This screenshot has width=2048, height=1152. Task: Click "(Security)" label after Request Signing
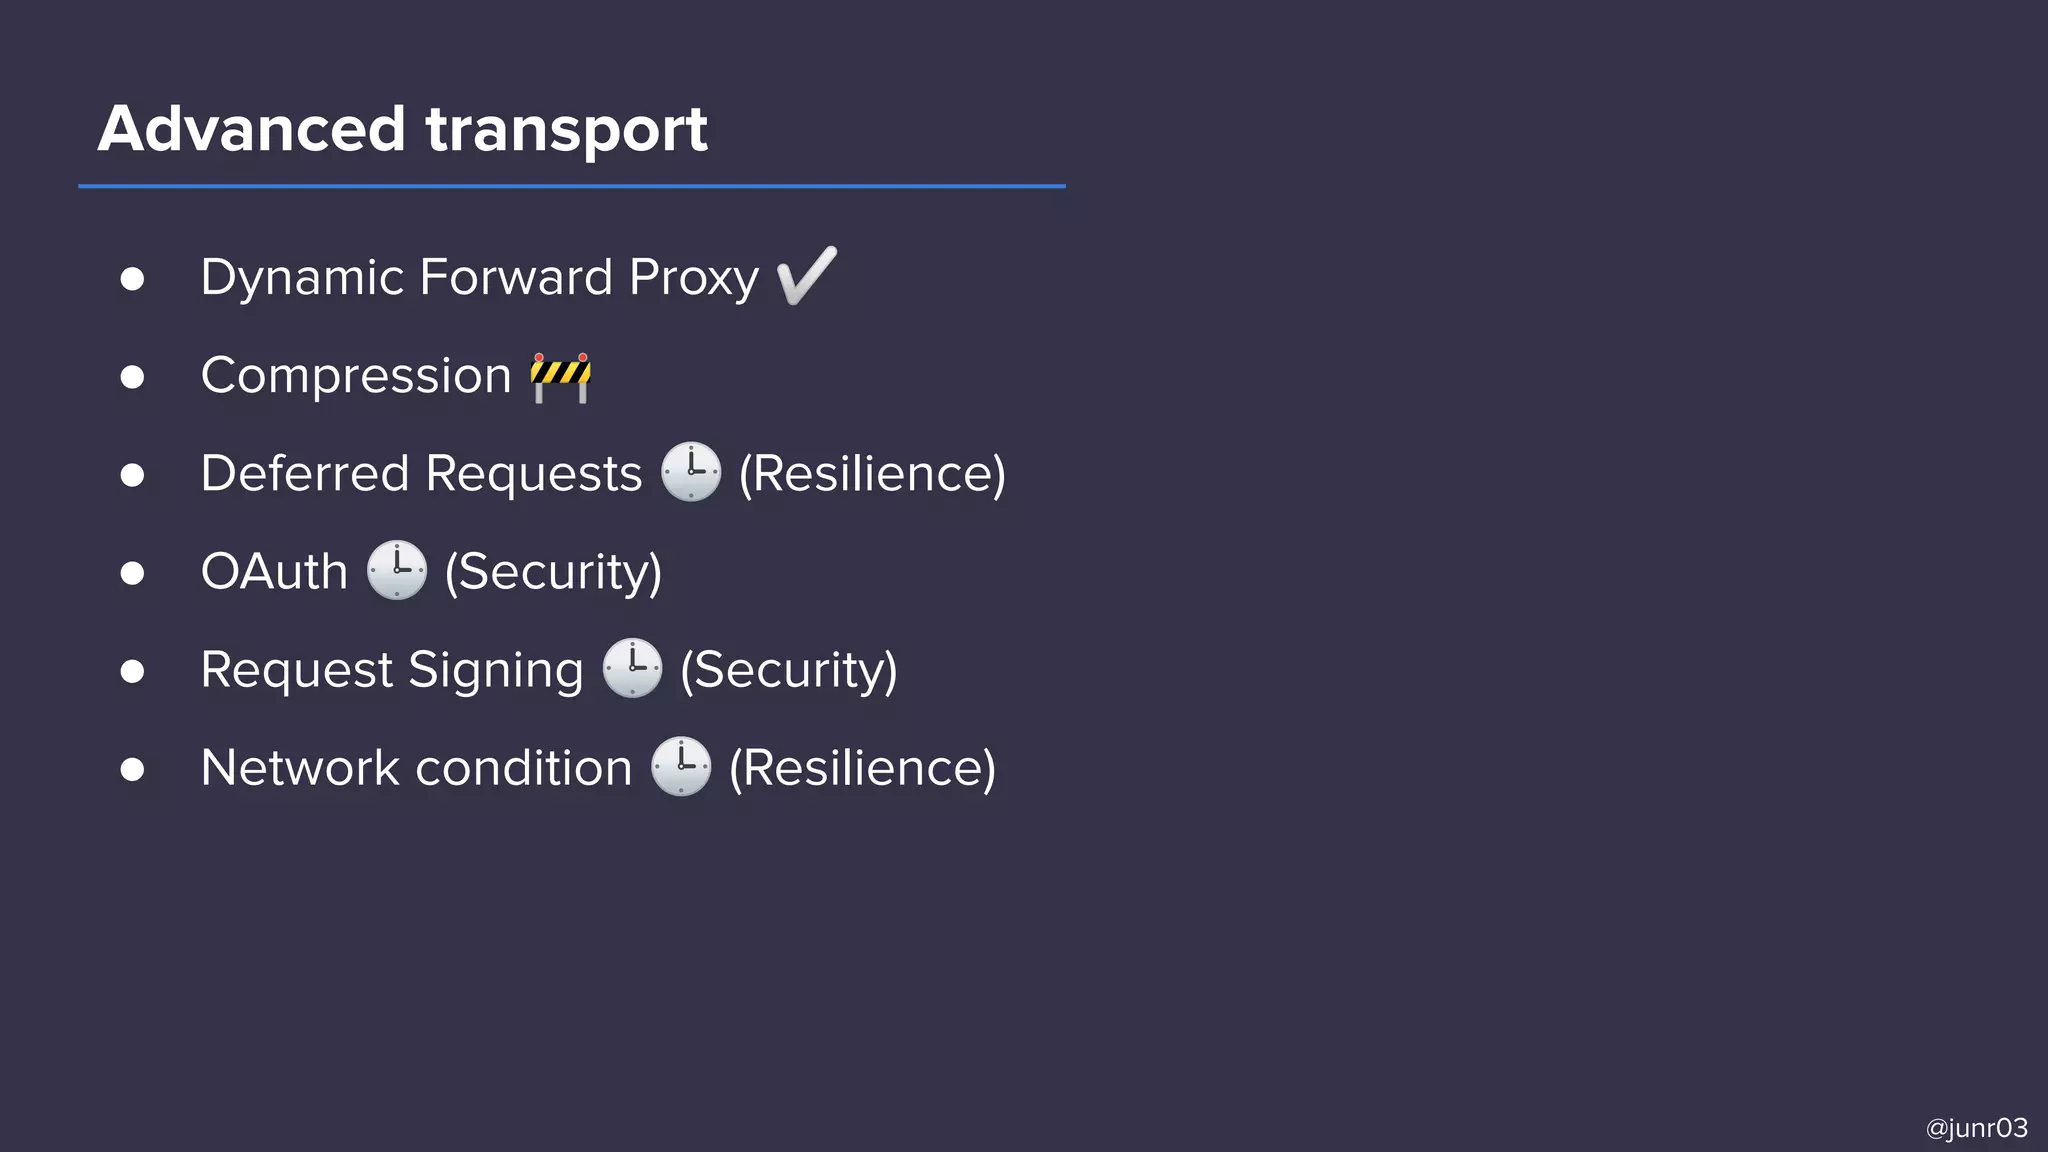(789, 669)
